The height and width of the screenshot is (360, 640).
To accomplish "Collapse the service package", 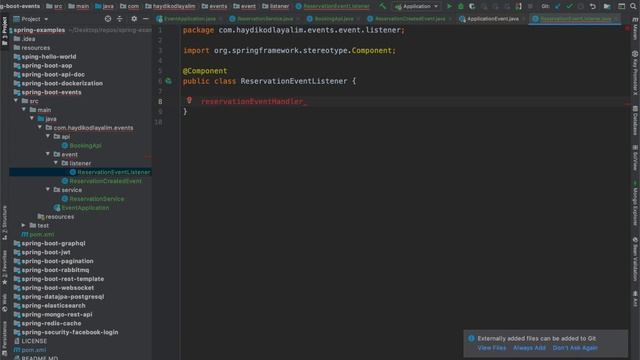I will (48, 189).
